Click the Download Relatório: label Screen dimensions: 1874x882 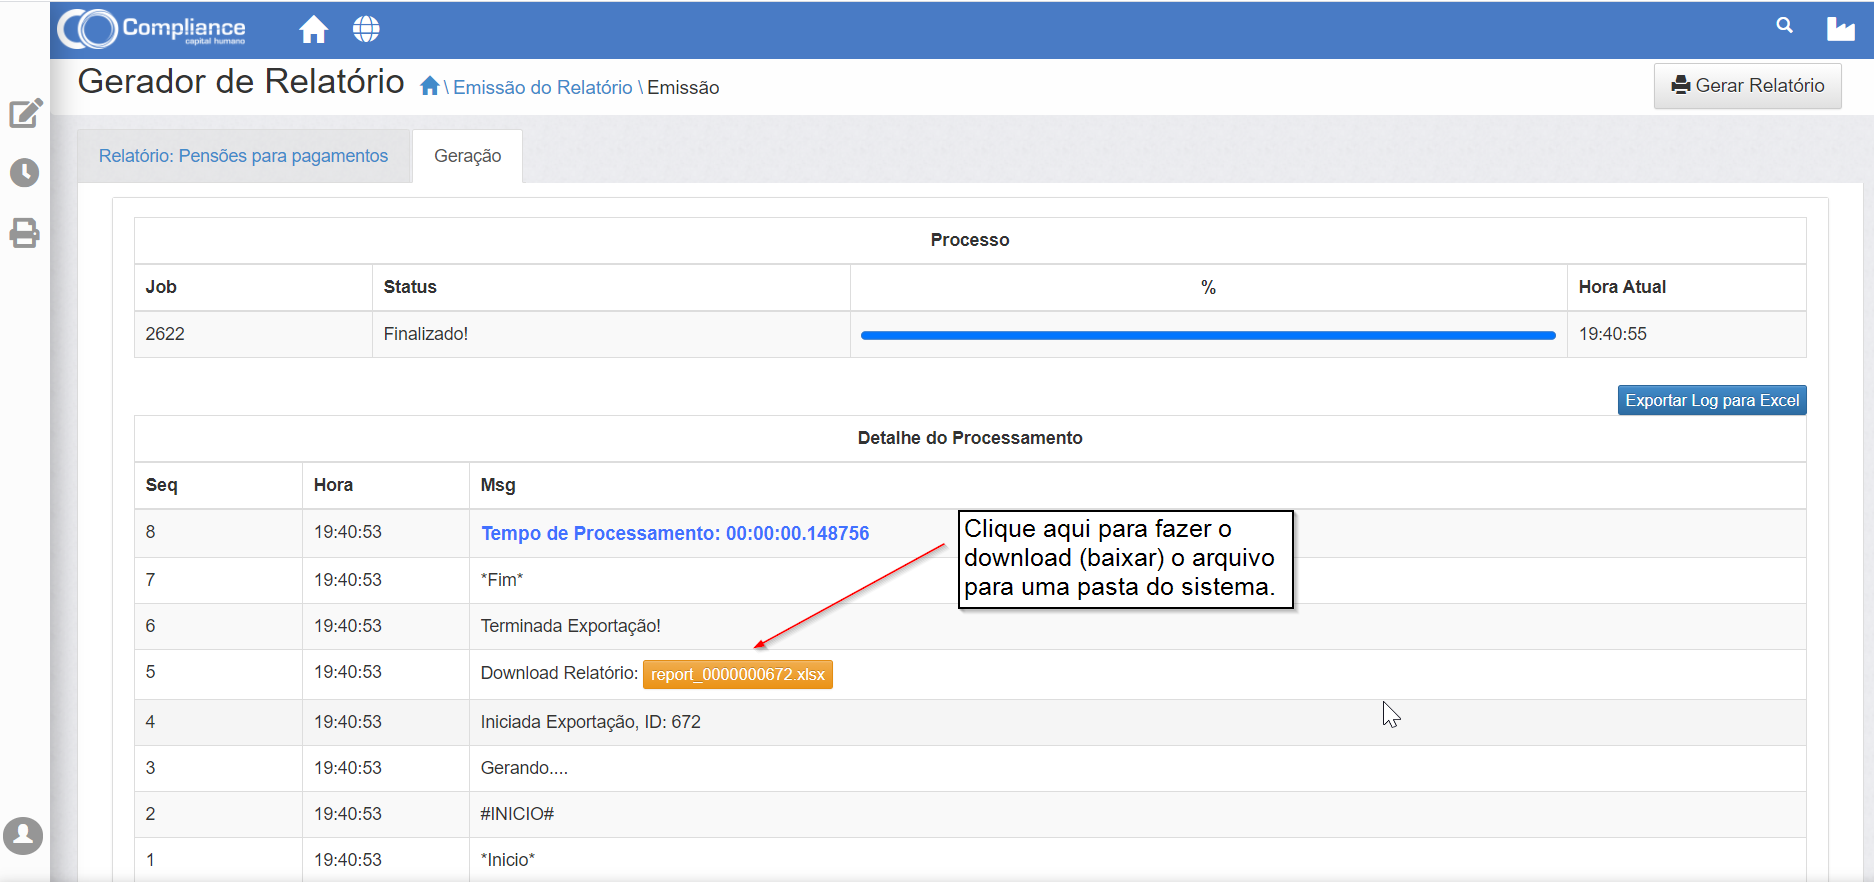(559, 673)
